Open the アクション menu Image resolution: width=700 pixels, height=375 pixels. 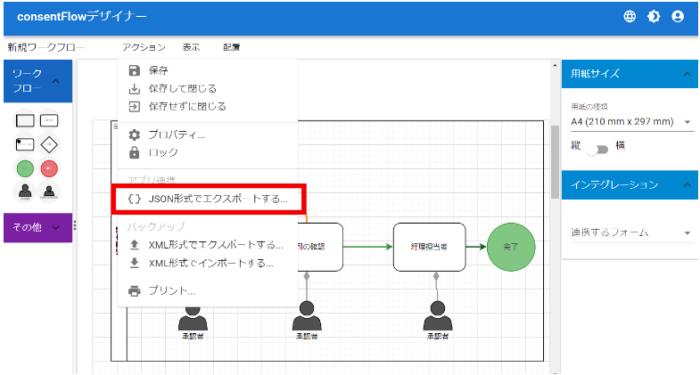click(x=144, y=47)
